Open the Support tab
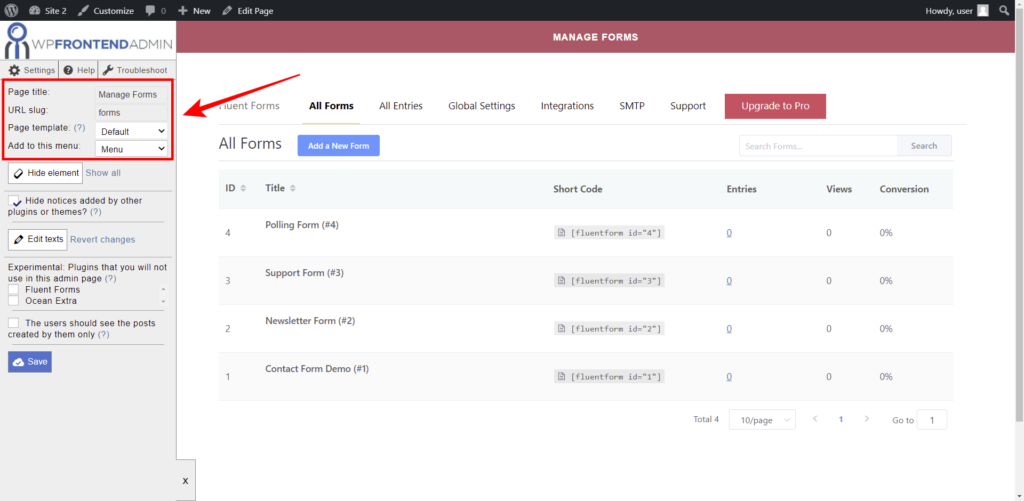 click(688, 106)
